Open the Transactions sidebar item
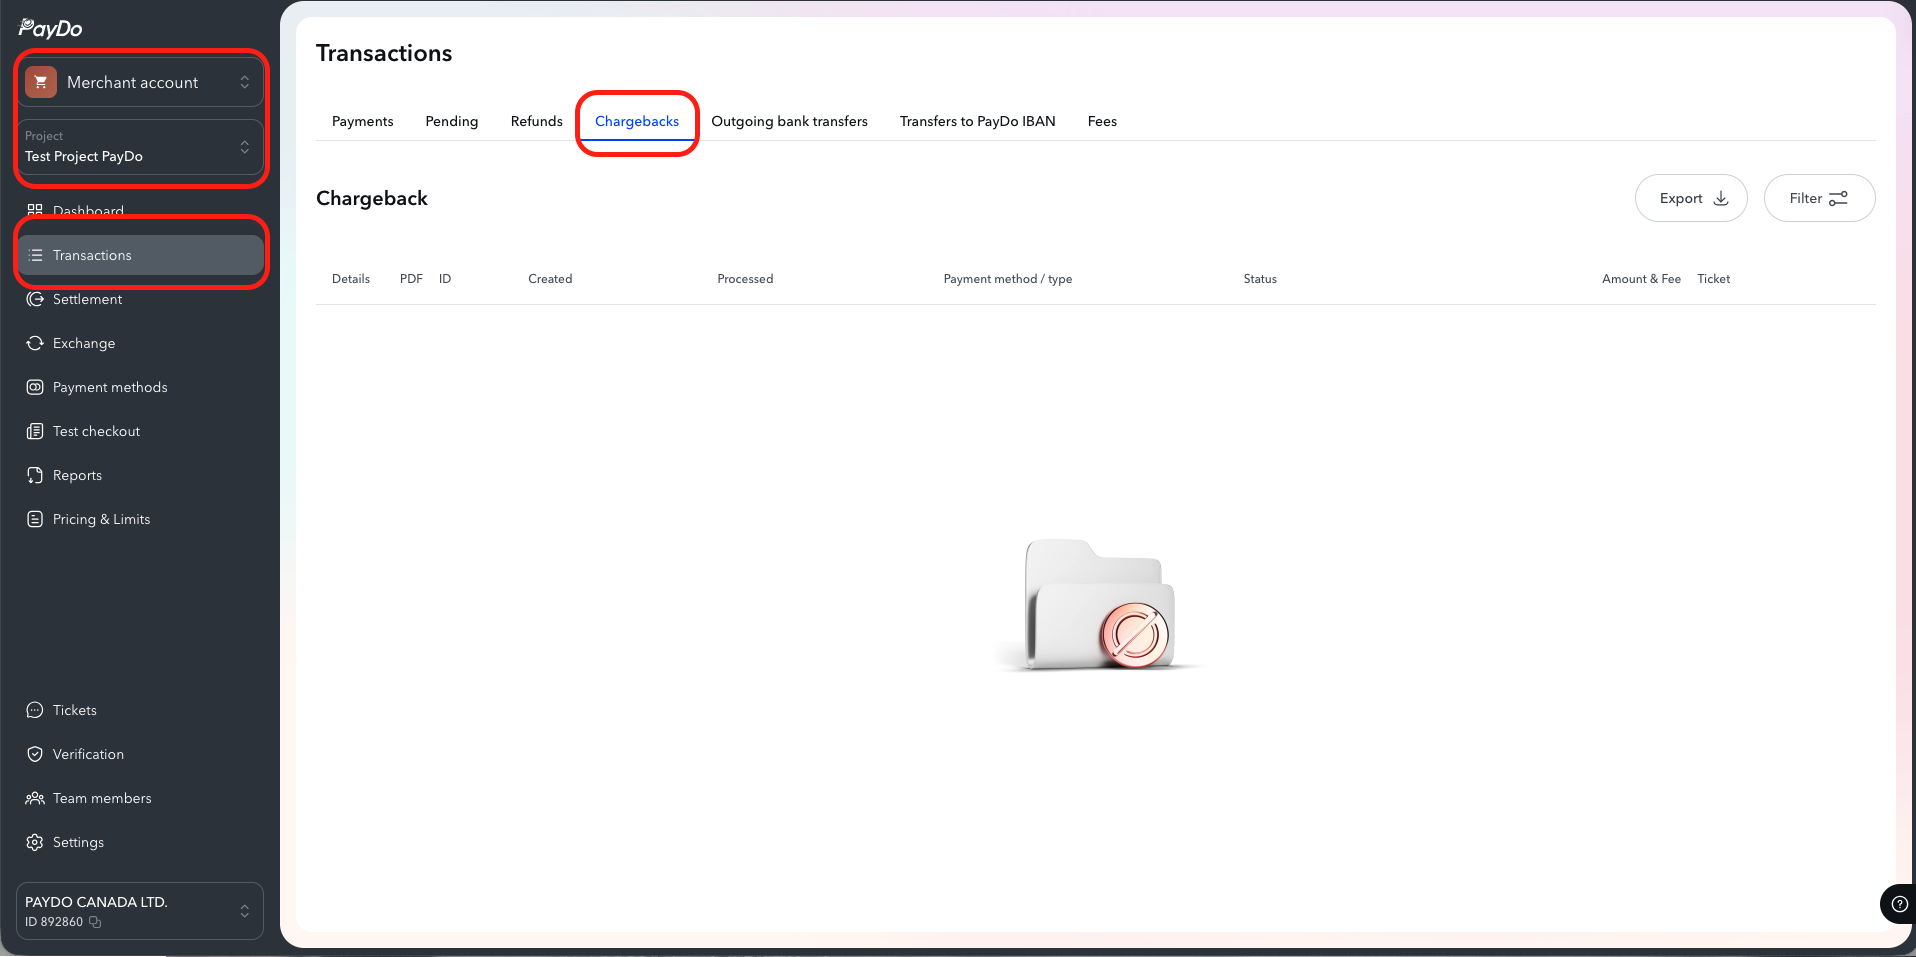1916x957 pixels. point(140,255)
